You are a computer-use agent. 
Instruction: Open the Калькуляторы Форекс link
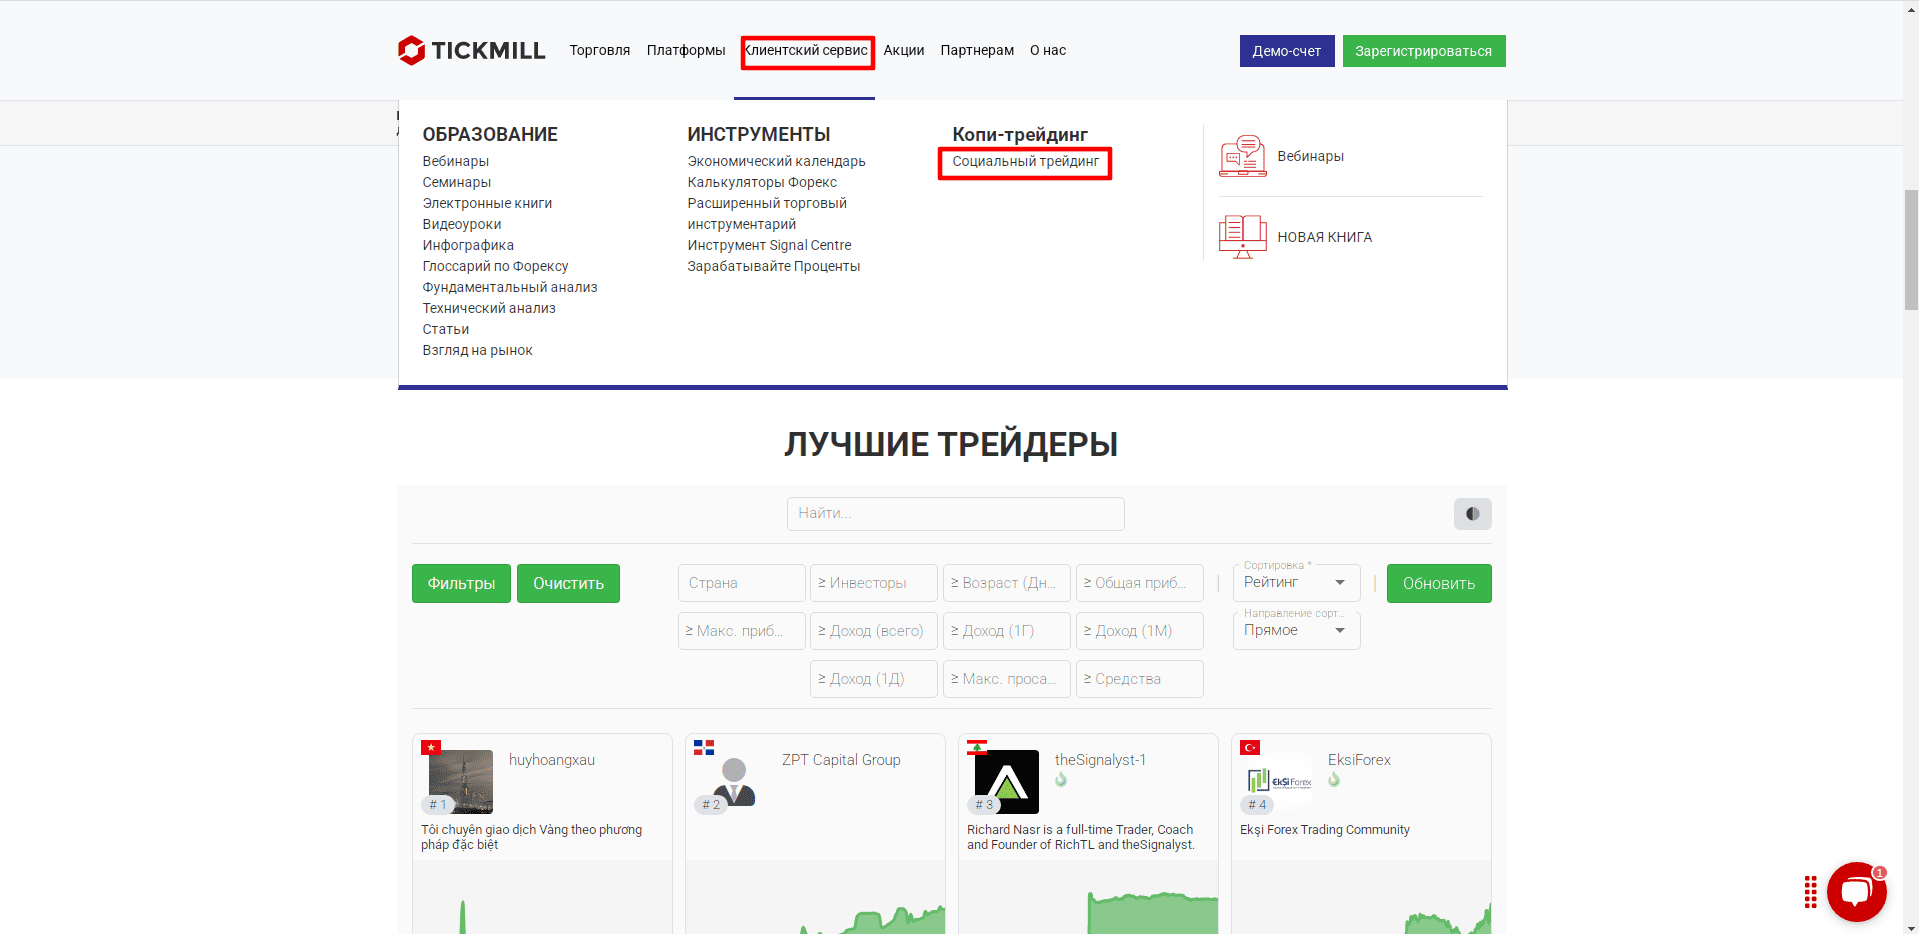(762, 182)
